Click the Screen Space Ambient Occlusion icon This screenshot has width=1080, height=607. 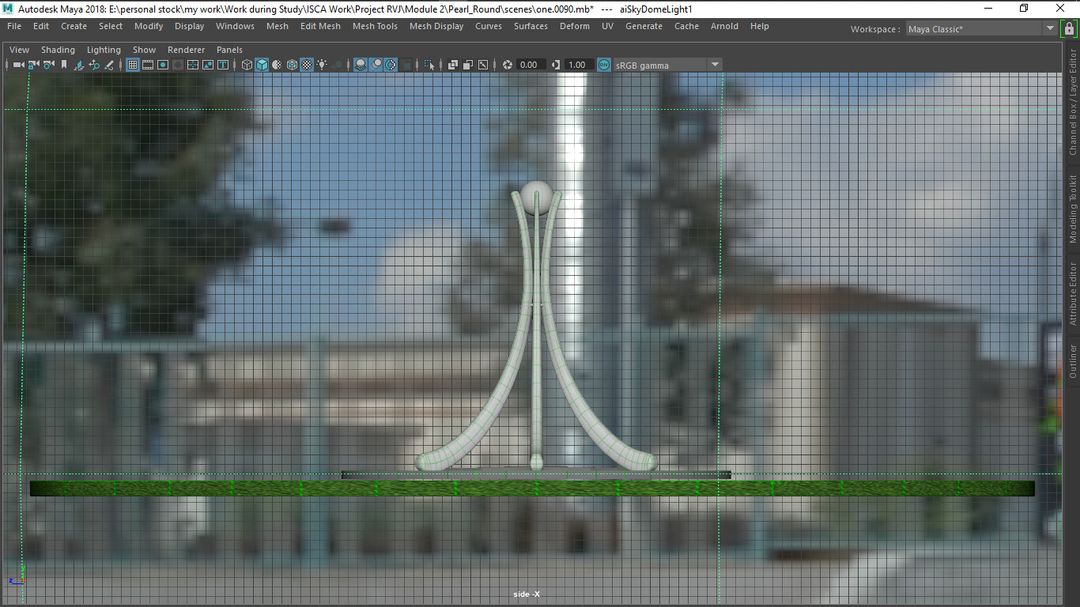(360, 65)
